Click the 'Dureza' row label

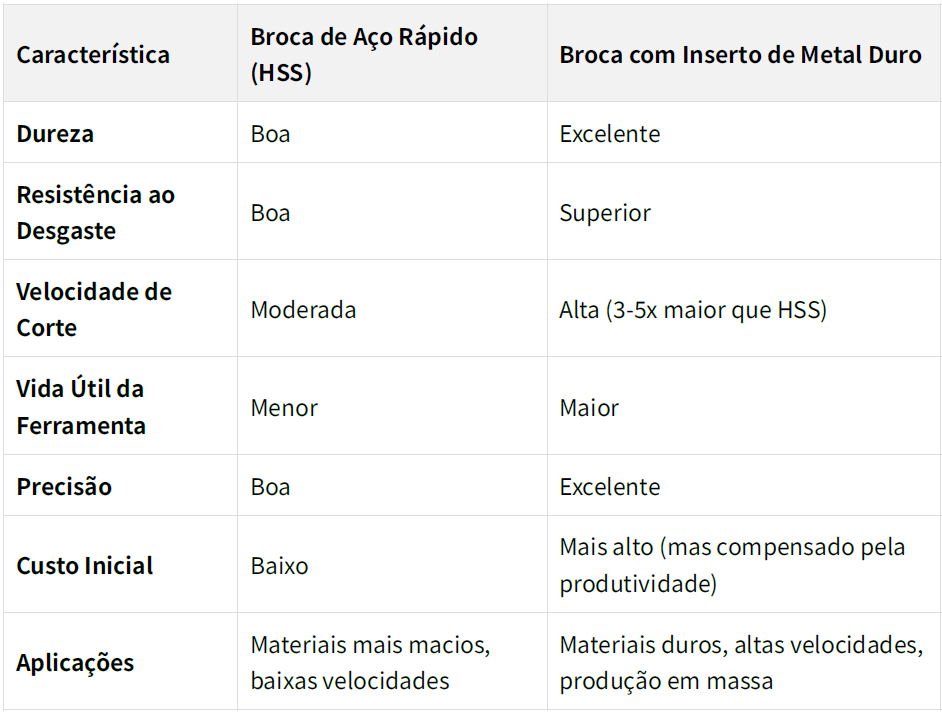point(55,134)
